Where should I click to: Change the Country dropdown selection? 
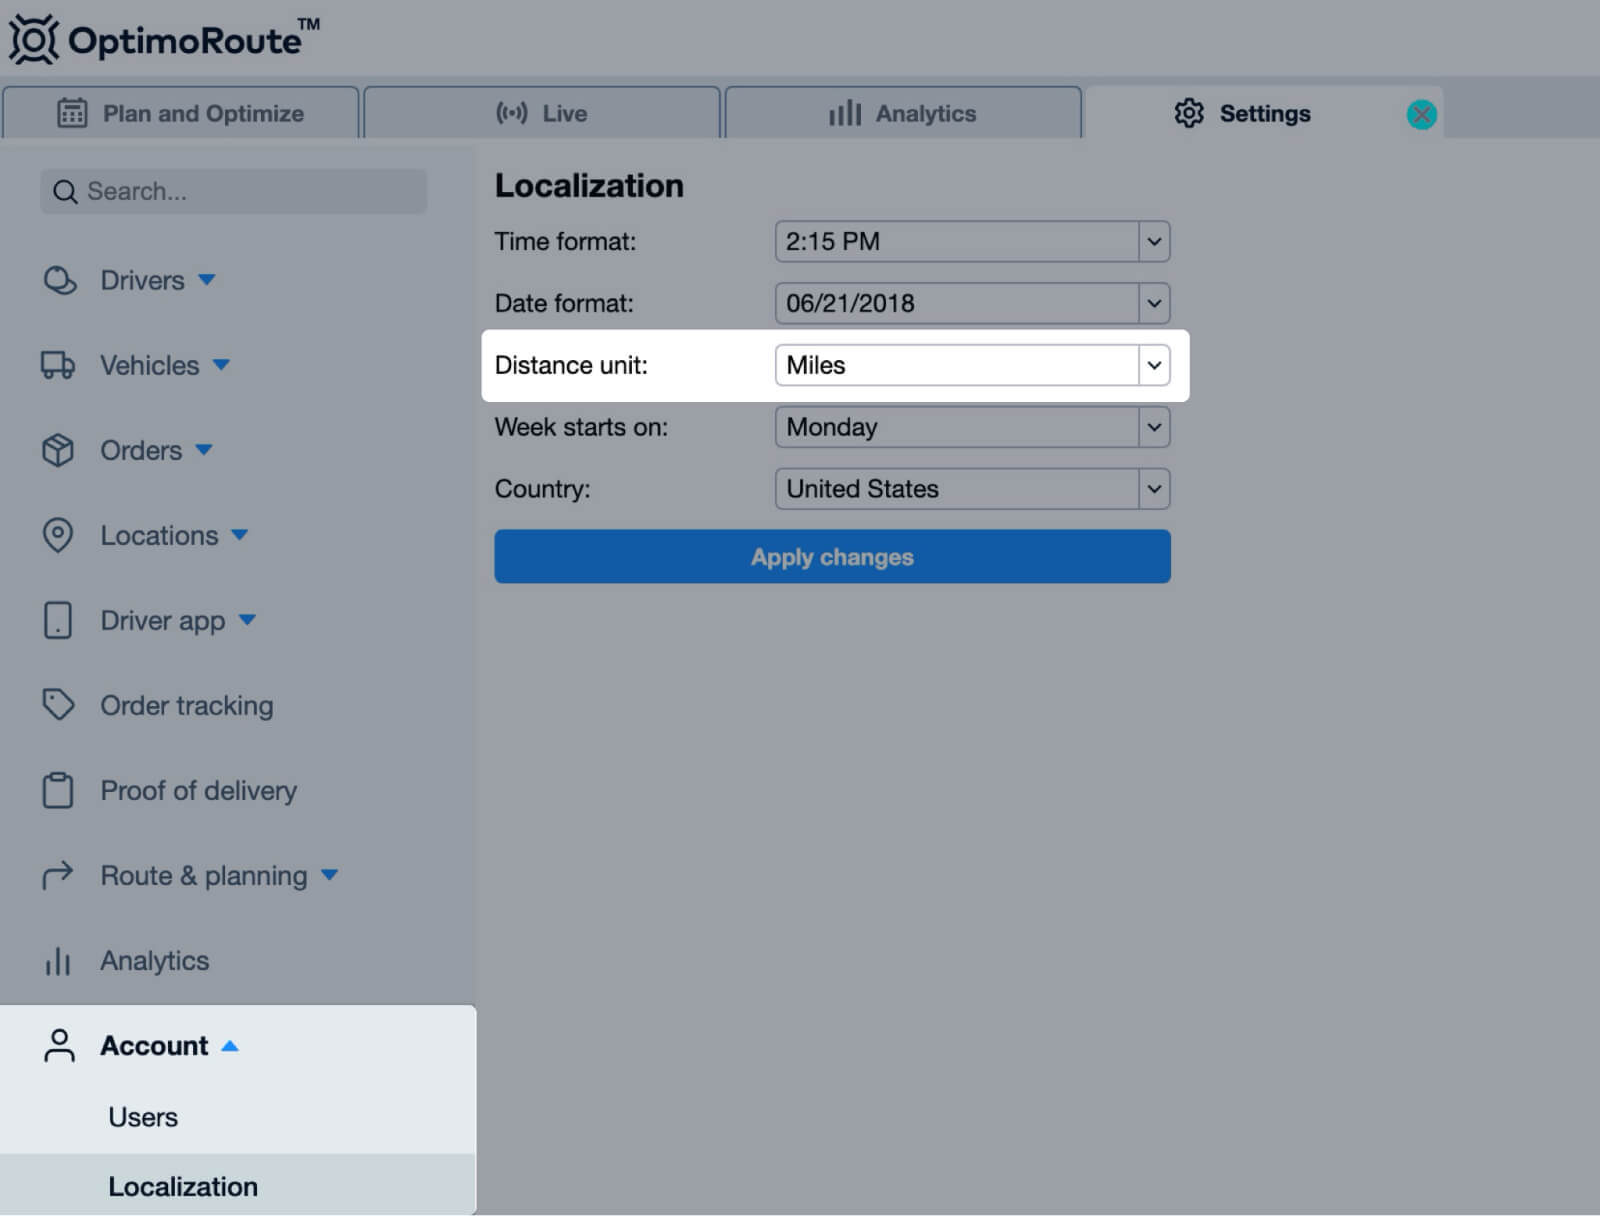pyautogui.click(x=971, y=489)
